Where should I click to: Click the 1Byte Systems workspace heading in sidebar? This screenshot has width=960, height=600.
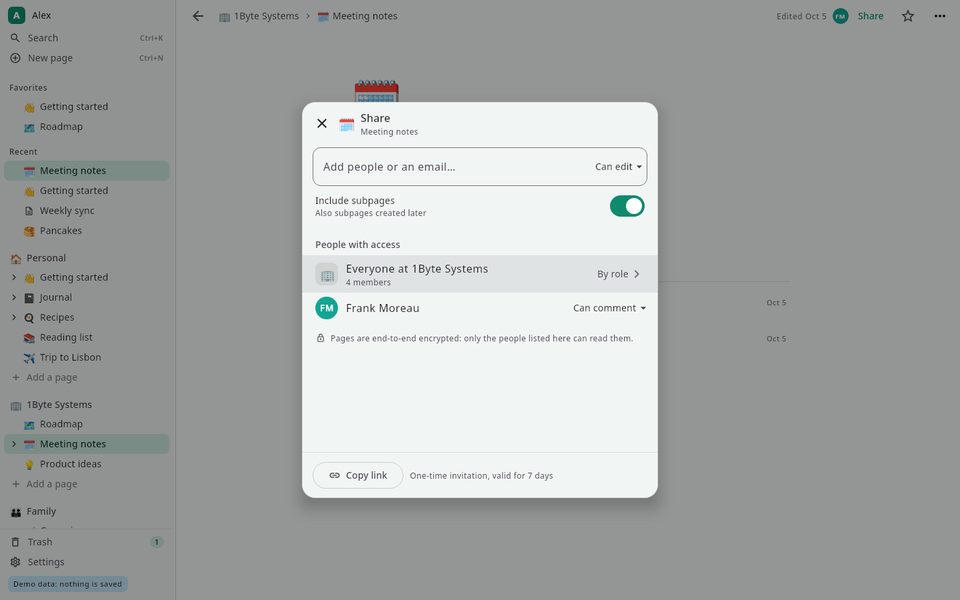[59, 405]
